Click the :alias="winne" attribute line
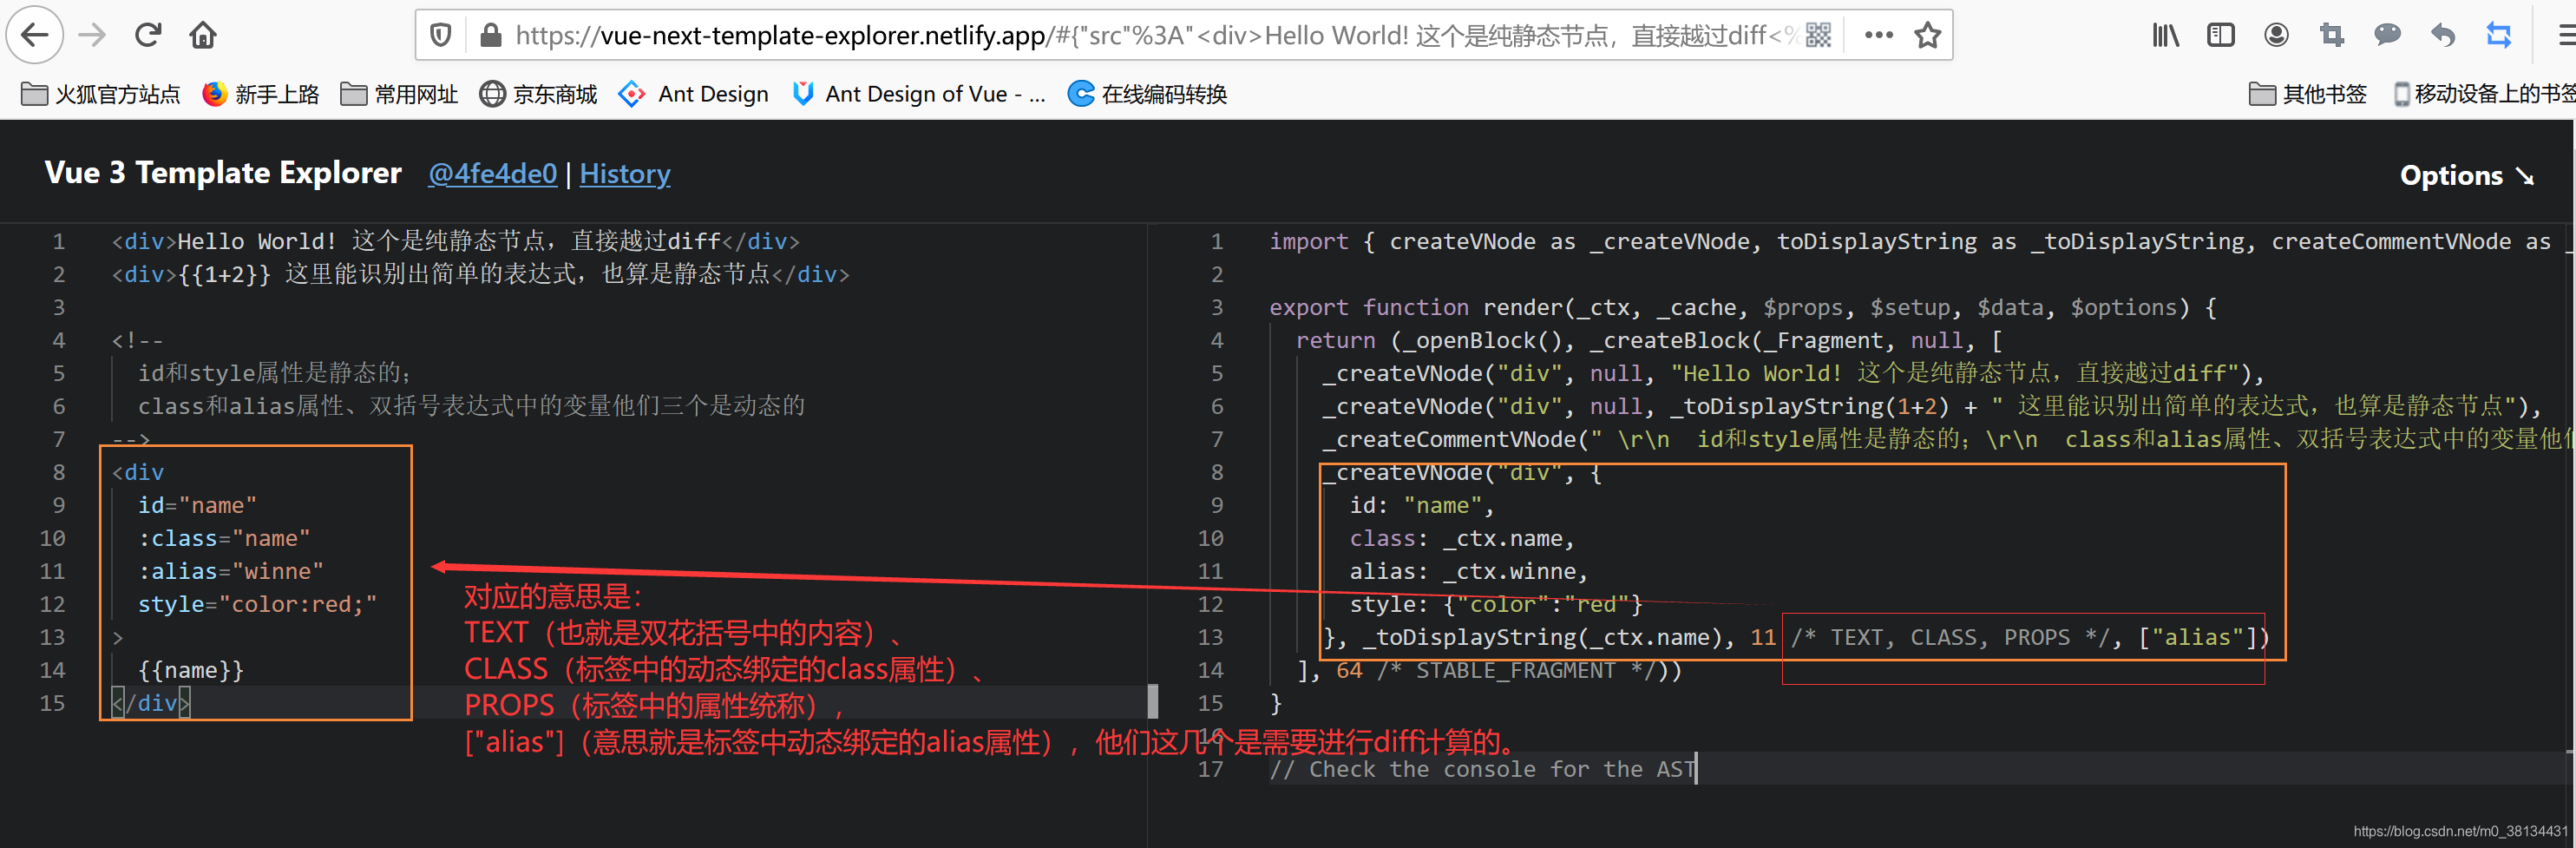This screenshot has height=848, width=2576. [231, 571]
